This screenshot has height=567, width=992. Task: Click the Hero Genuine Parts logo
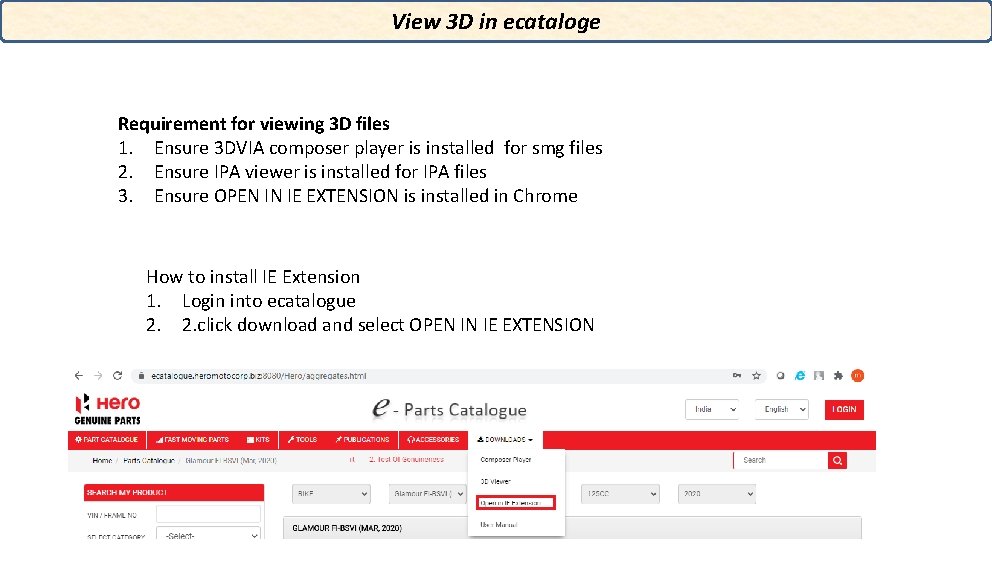point(108,409)
